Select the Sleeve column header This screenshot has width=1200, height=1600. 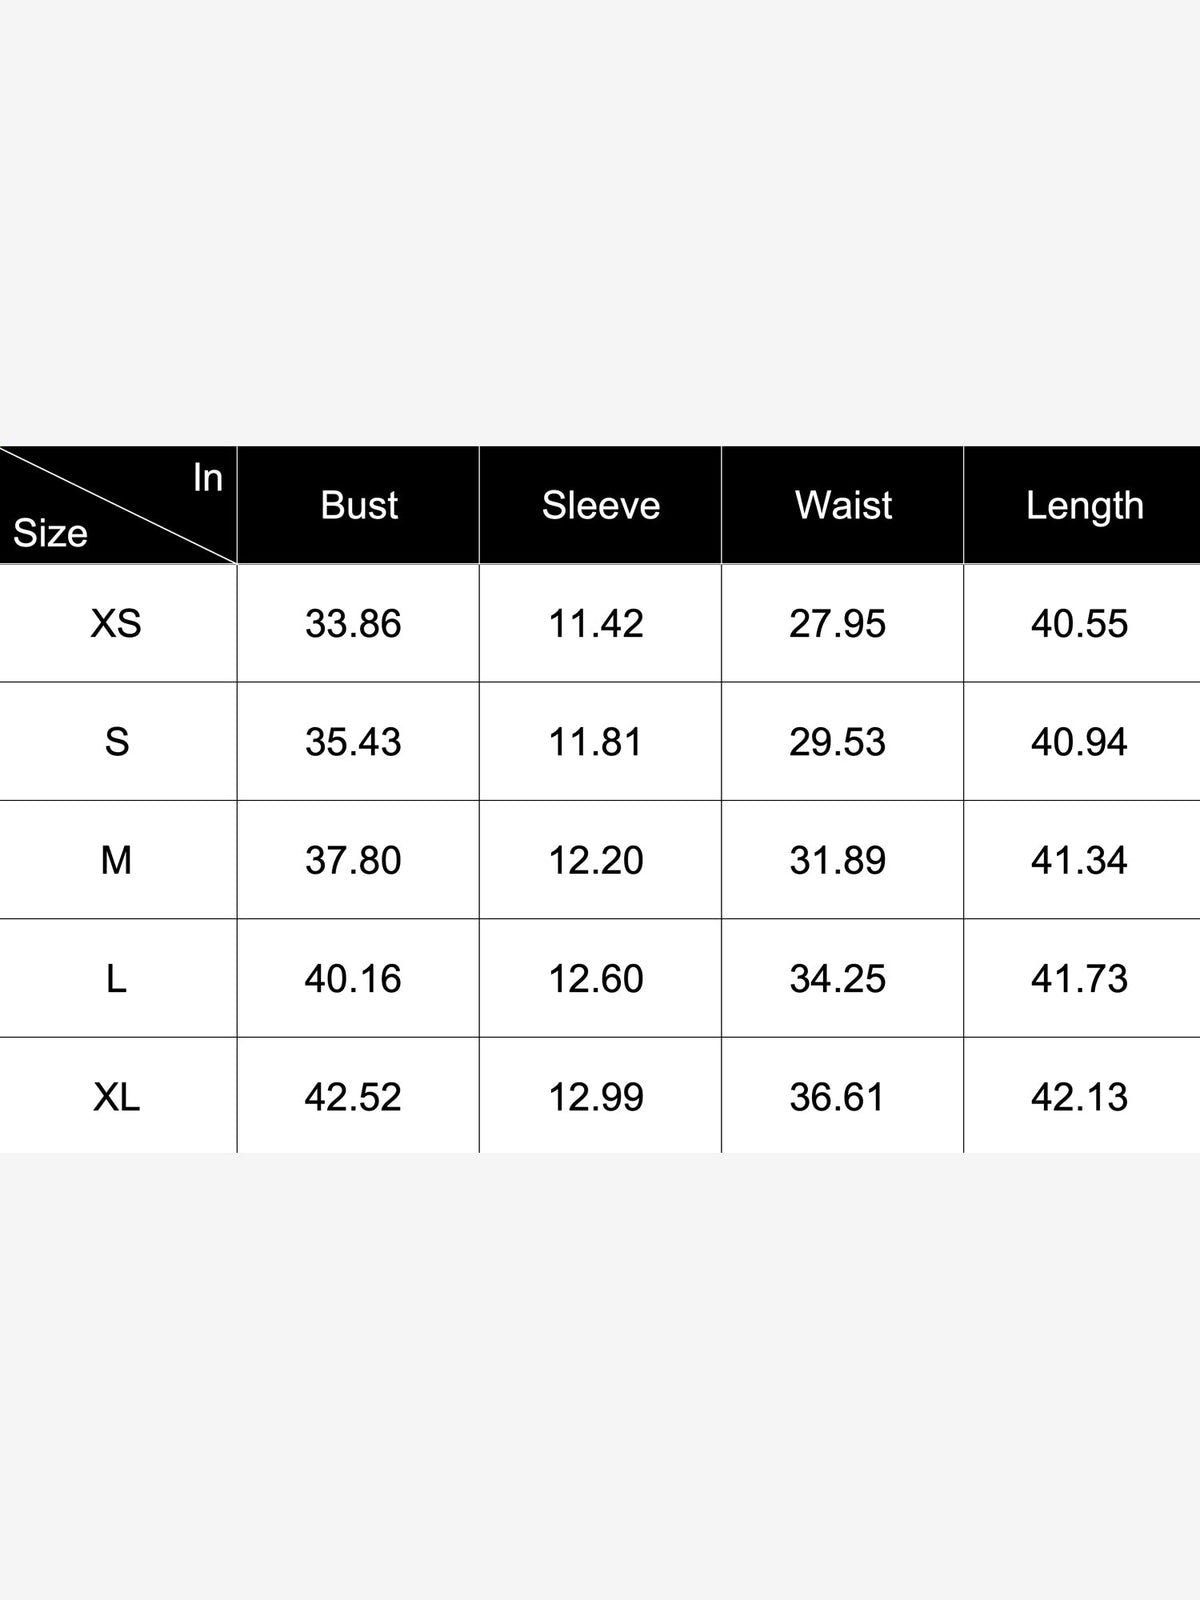click(x=601, y=505)
